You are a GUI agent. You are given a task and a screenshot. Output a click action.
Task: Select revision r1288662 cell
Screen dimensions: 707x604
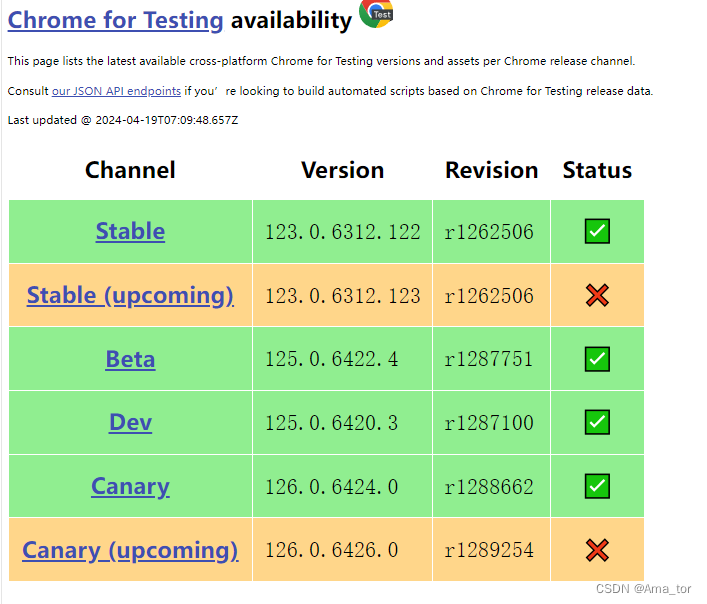click(x=491, y=486)
